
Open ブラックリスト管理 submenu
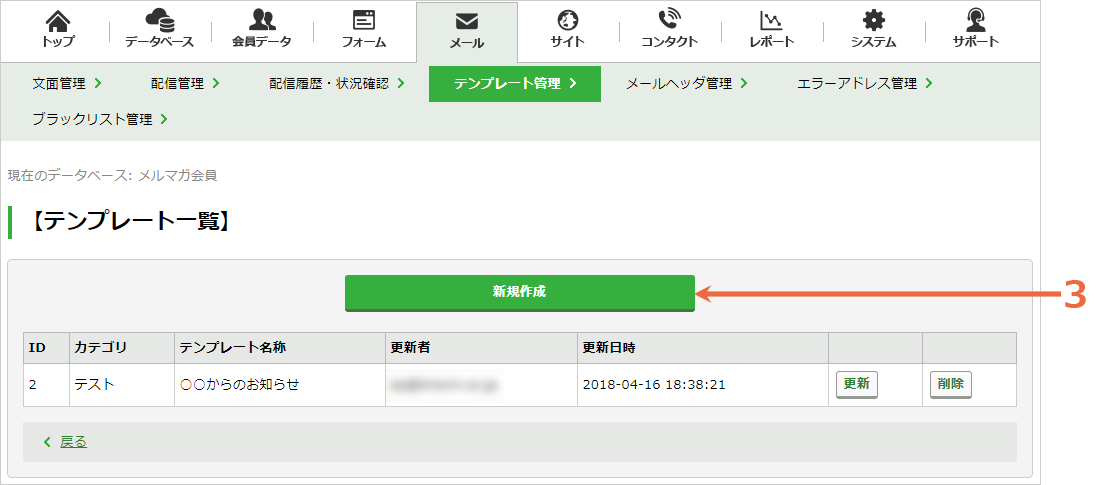tap(100, 120)
